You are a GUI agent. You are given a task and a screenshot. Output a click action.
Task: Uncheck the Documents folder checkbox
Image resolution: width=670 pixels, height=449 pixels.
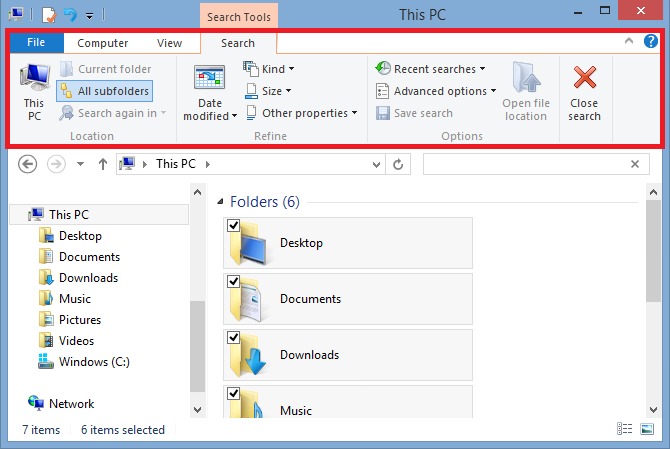click(x=233, y=281)
